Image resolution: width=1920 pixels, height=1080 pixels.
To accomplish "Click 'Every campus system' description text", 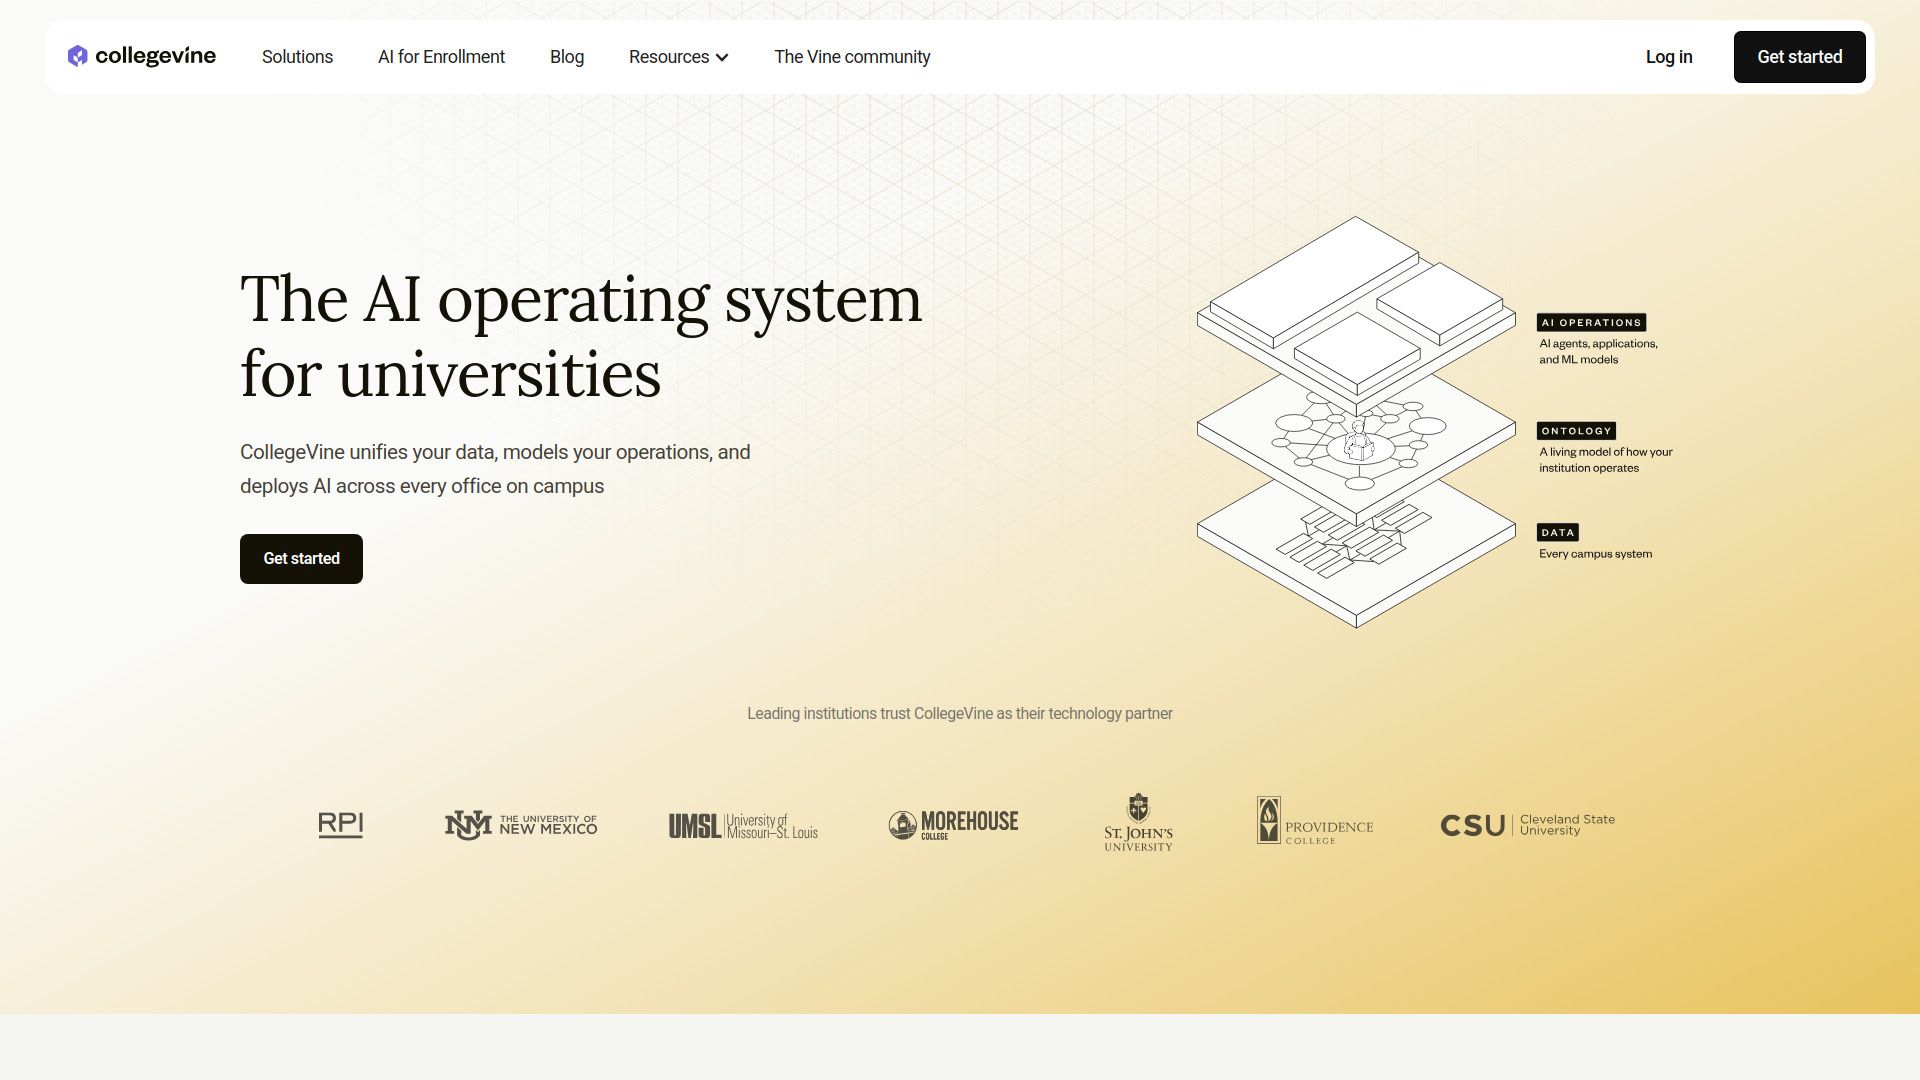I will click(x=1595, y=554).
